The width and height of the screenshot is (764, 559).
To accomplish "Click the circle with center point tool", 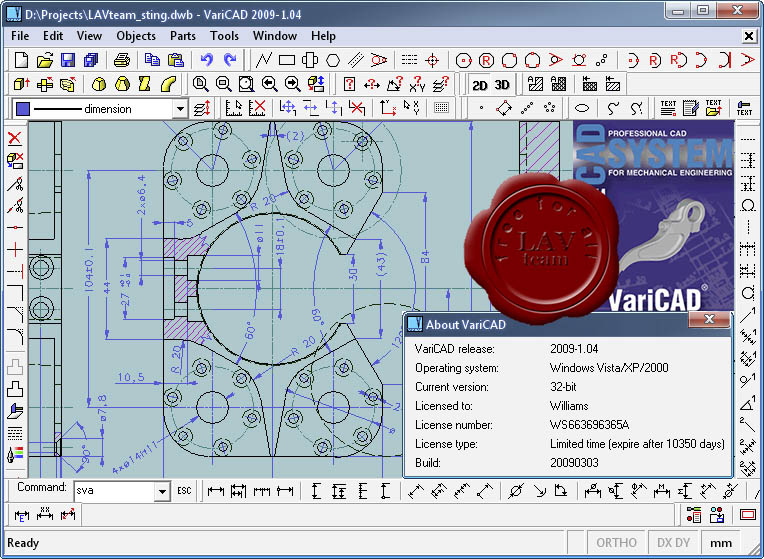I will tap(463, 60).
